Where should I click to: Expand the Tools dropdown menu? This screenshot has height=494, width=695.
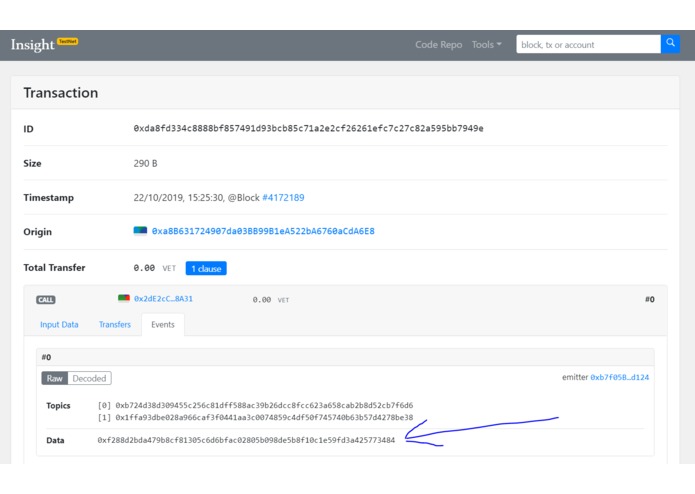pos(486,45)
